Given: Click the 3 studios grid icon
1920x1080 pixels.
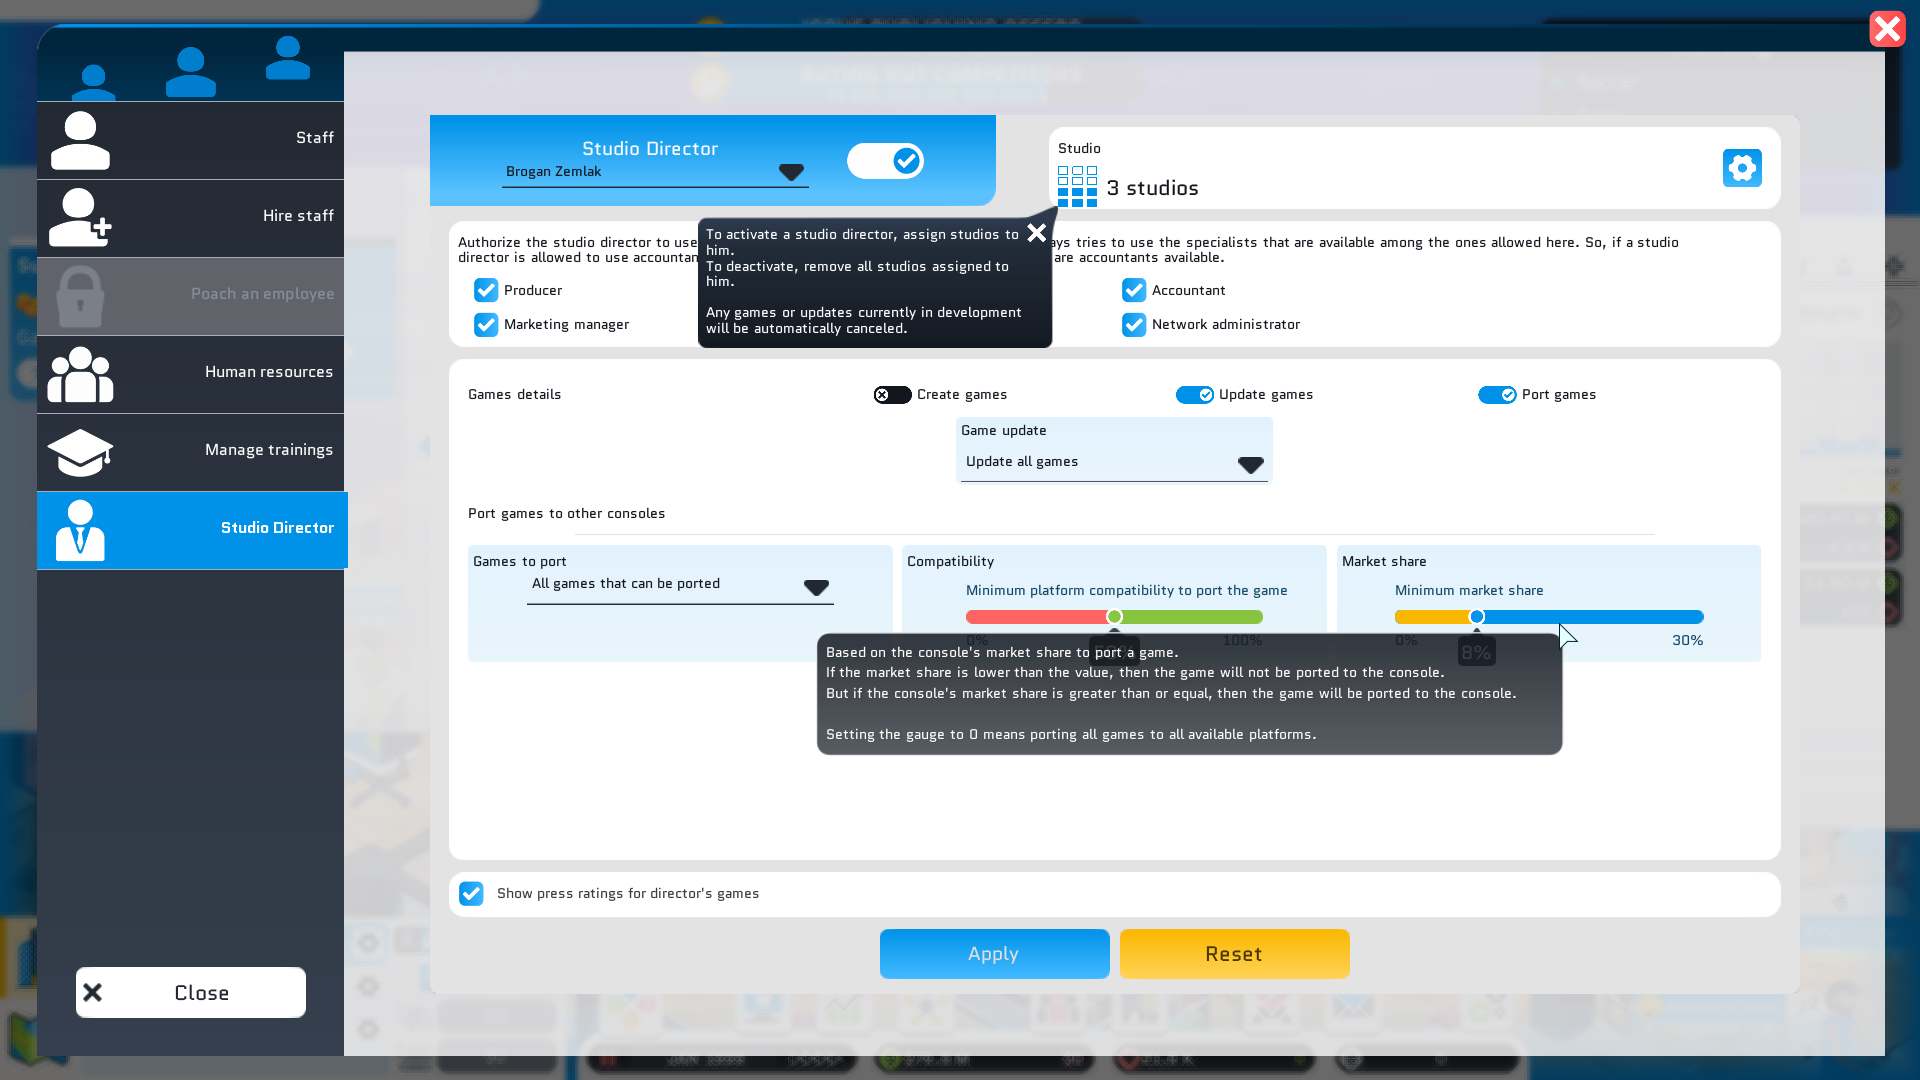Looking at the screenshot, I should coord(1077,187).
